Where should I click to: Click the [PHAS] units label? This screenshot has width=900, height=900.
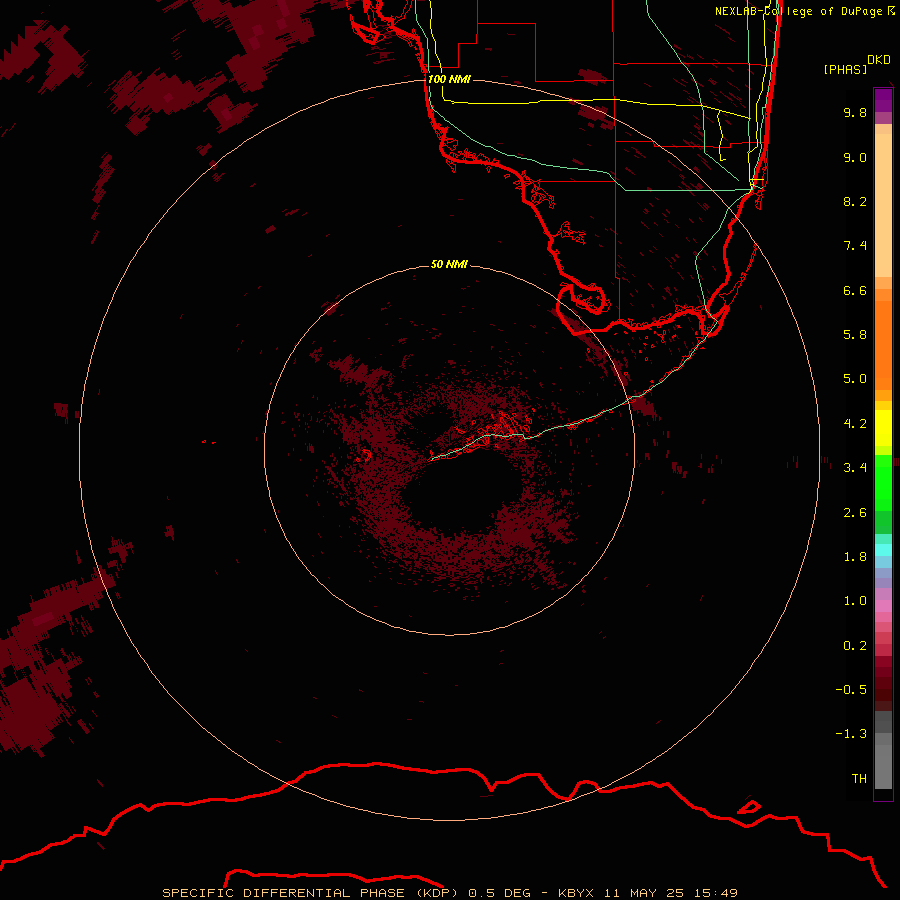845,69
